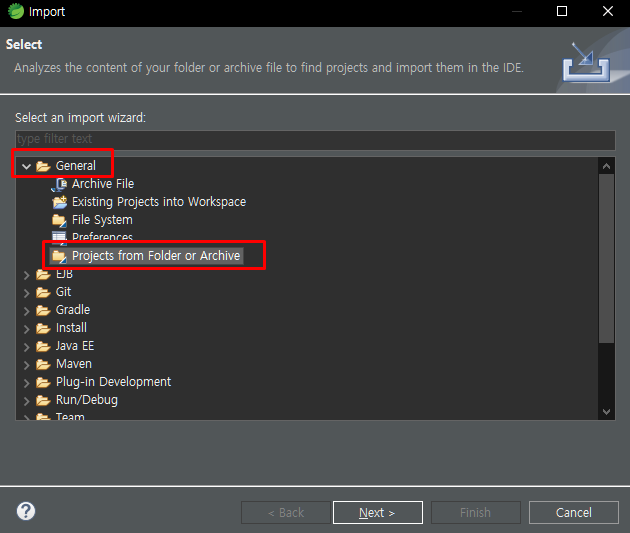Select the General tree label
630x533 pixels.
tap(76, 166)
